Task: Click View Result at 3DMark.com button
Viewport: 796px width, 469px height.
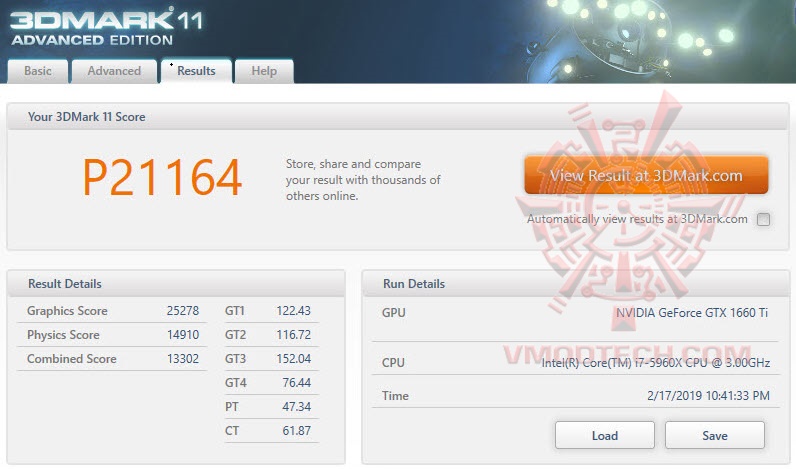Action: (646, 175)
